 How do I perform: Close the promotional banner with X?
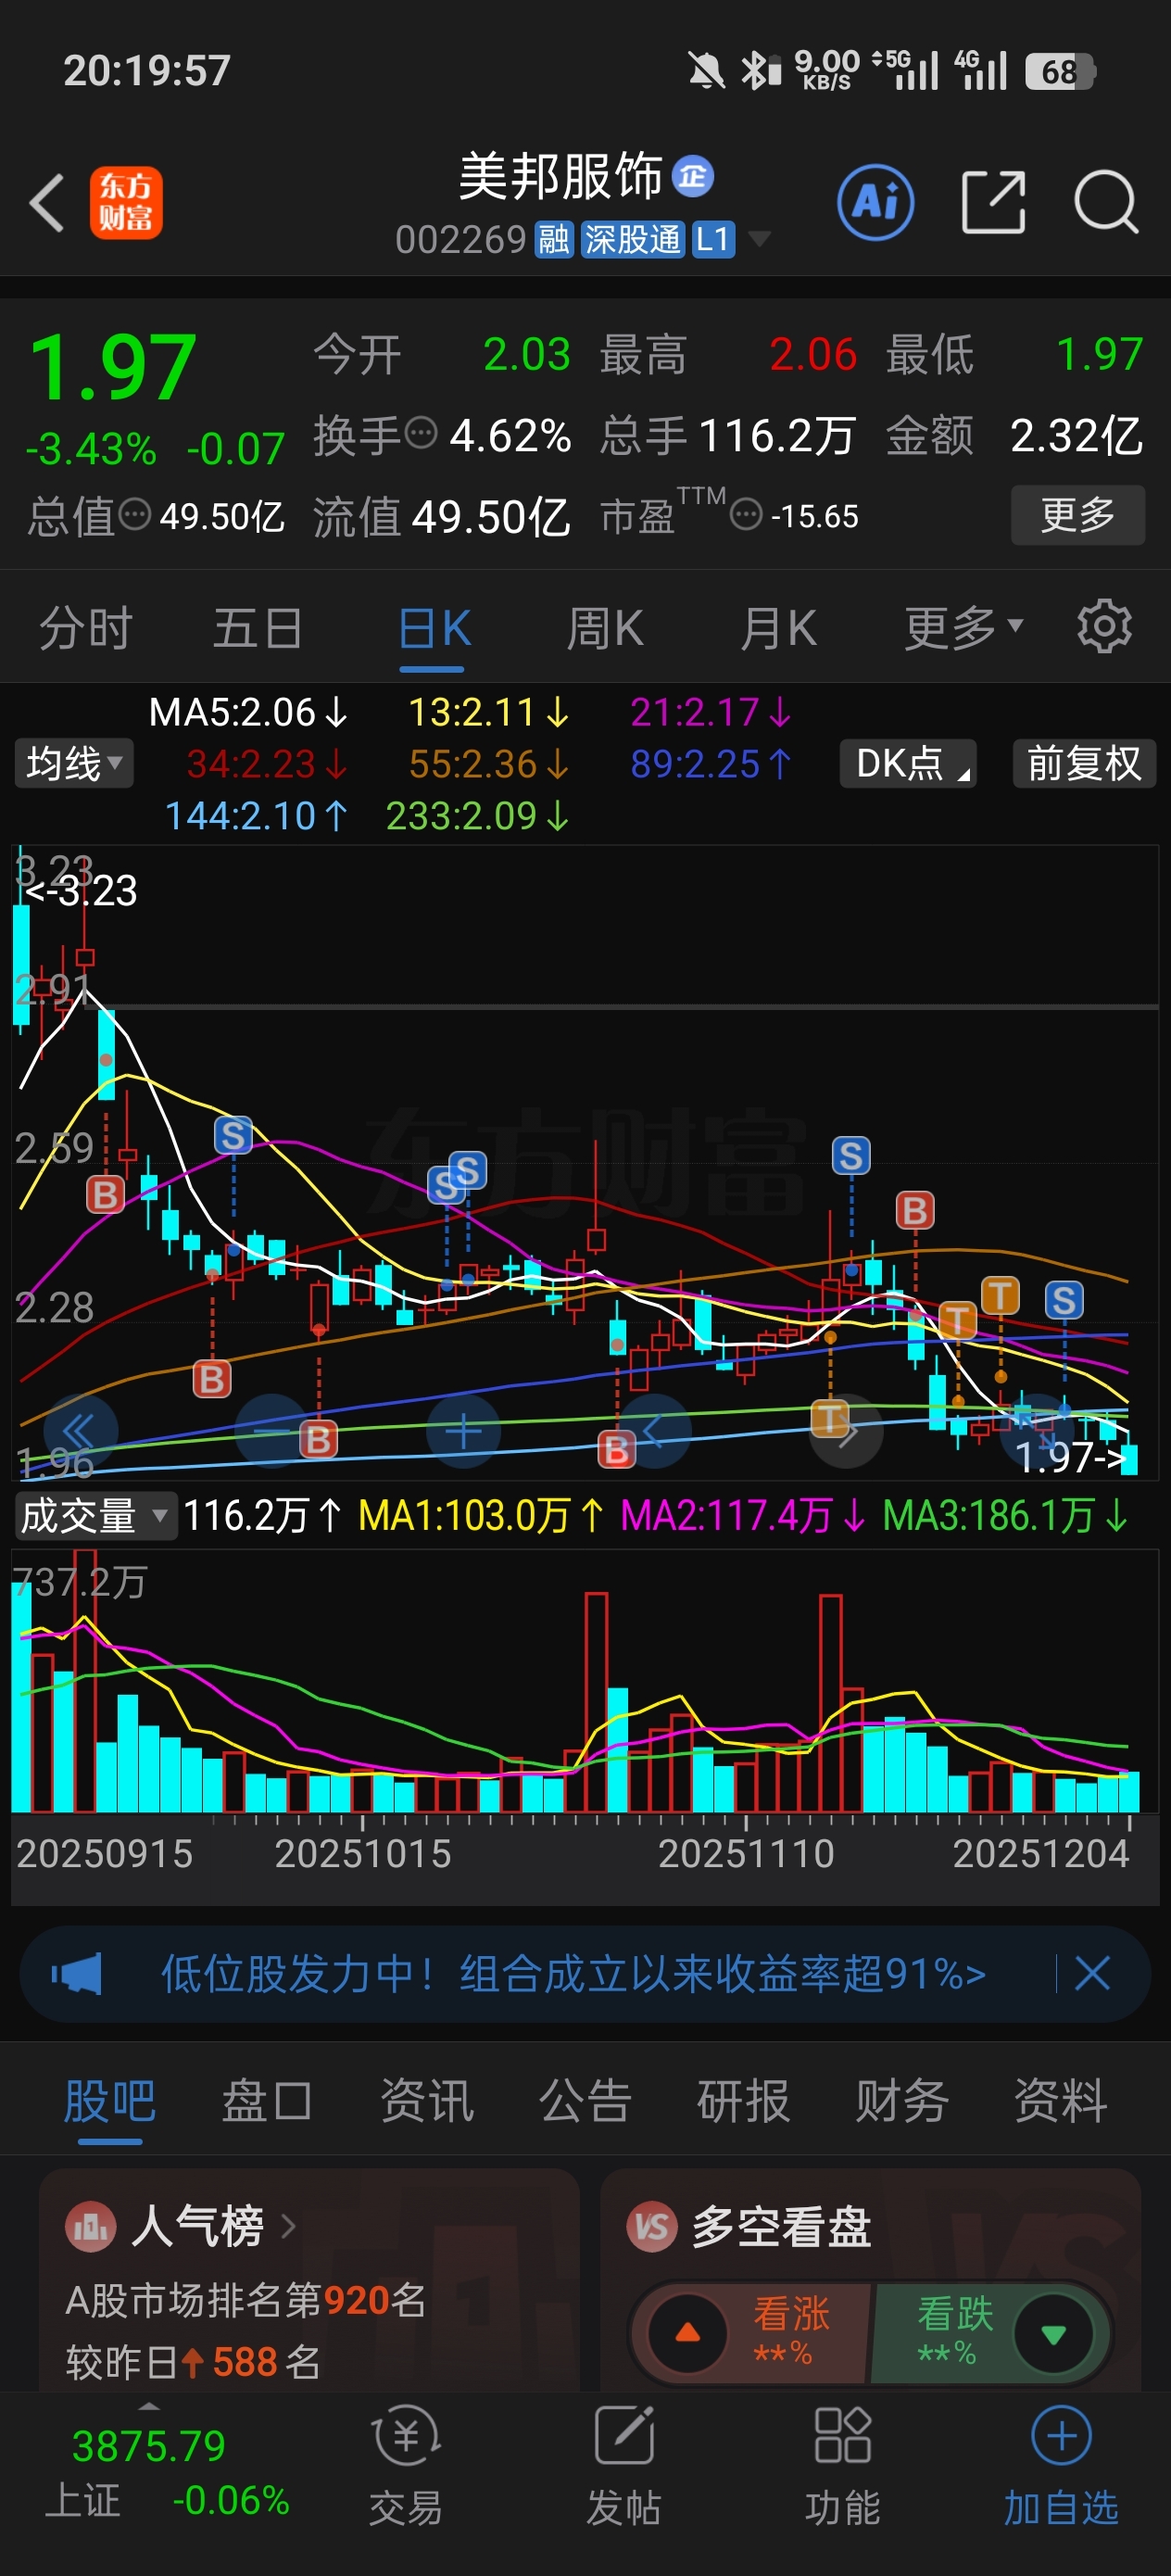pyautogui.click(x=1092, y=1973)
